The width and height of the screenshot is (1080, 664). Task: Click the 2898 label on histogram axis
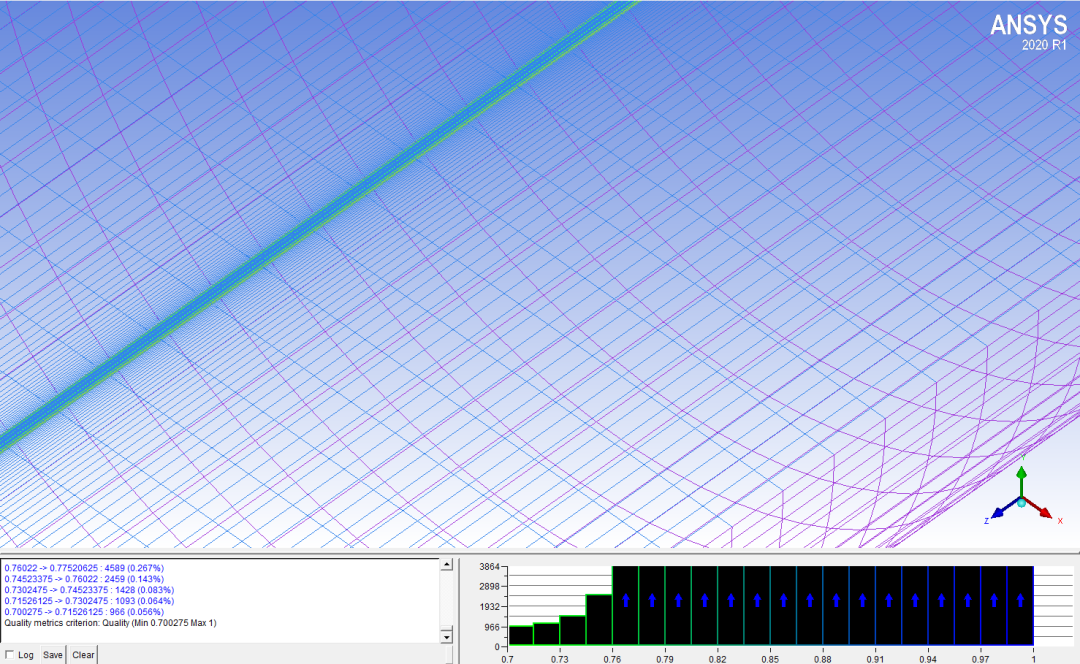coord(489,587)
